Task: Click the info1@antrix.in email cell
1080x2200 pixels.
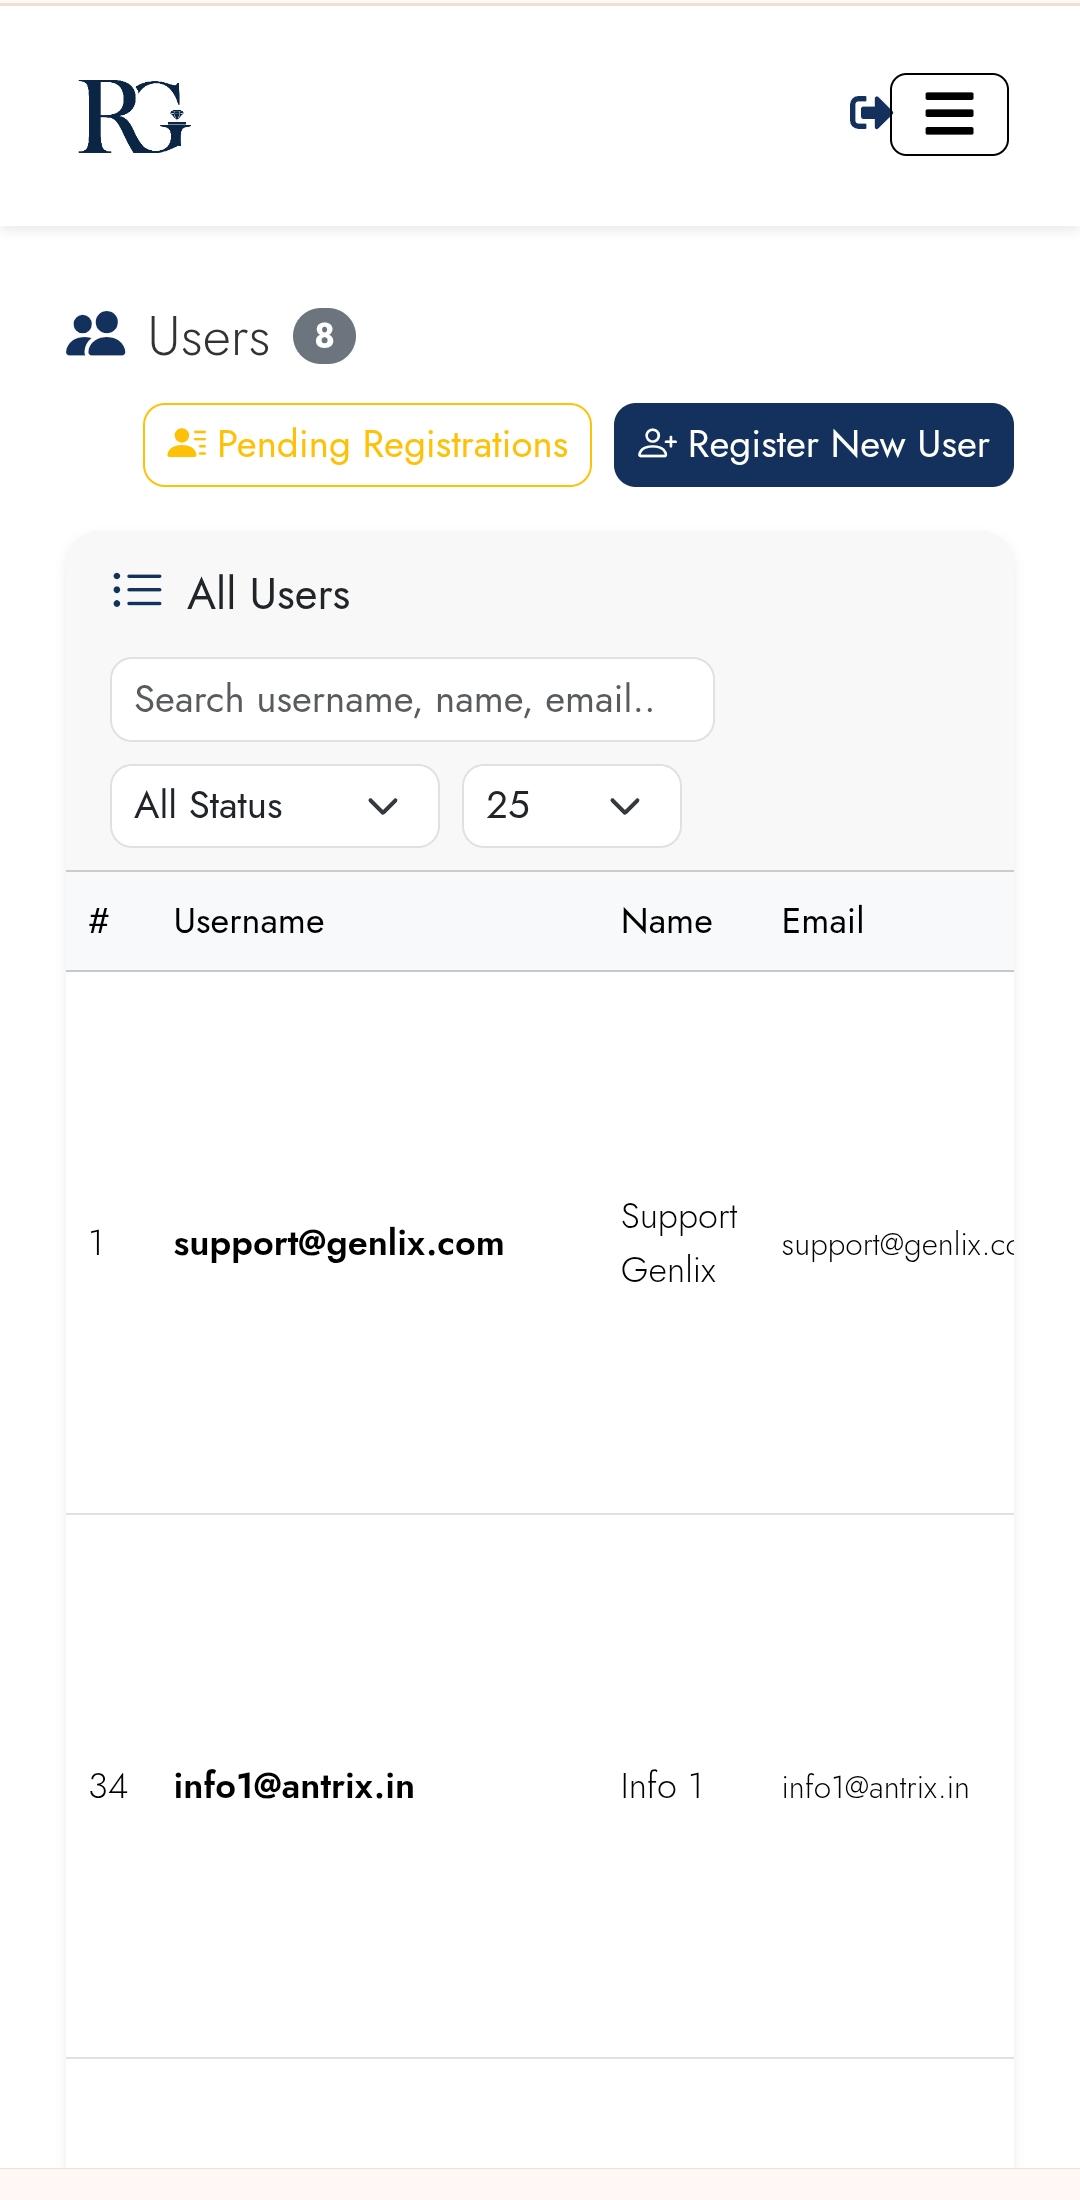Action: tap(875, 1788)
